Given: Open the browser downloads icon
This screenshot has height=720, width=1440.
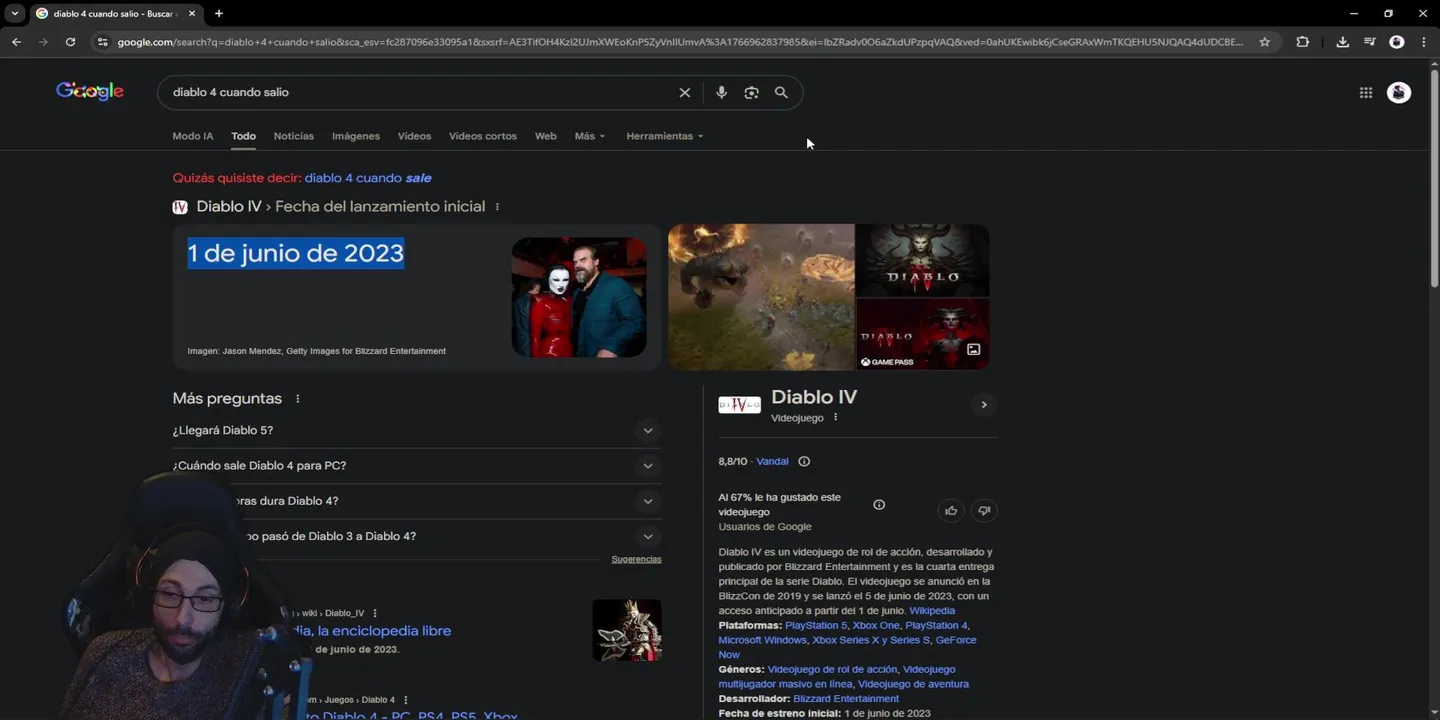Looking at the screenshot, I should tap(1342, 42).
